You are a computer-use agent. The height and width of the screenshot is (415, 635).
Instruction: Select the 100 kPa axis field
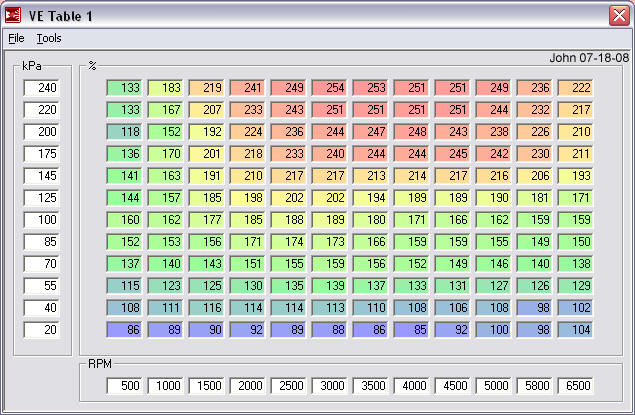[42, 220]
